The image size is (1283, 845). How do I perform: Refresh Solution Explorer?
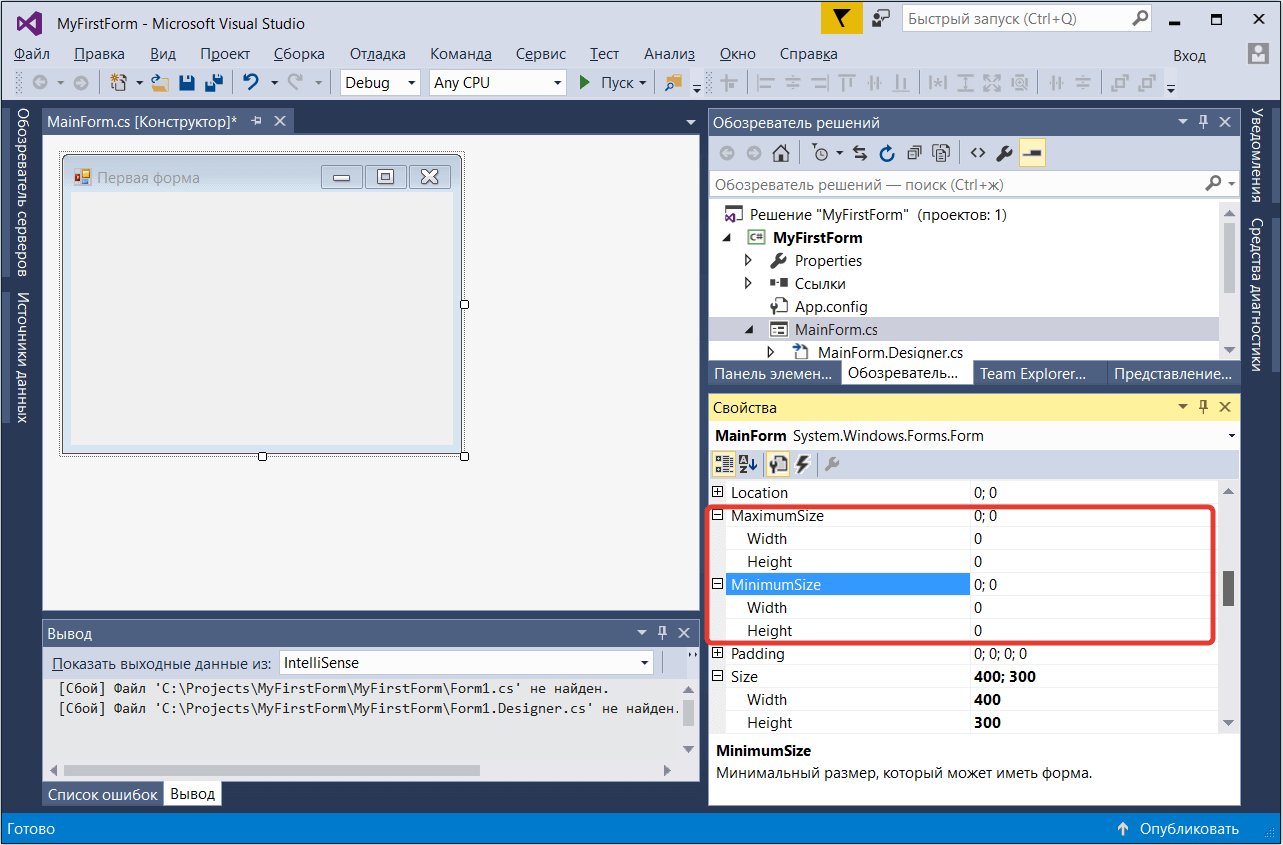[x=887, y=153]
